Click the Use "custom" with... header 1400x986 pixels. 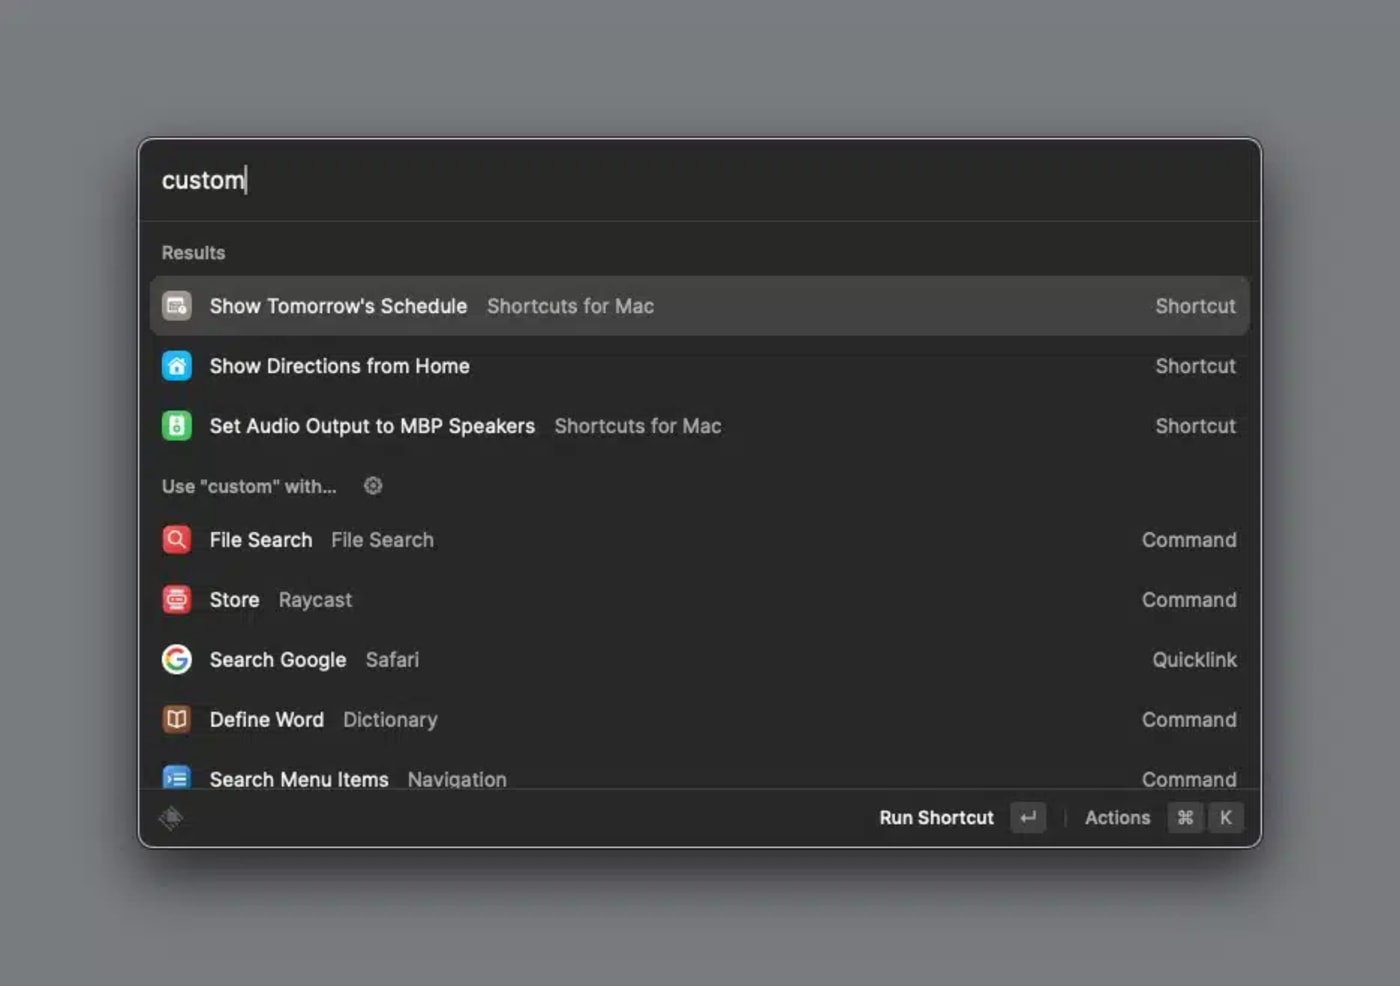point(249,487)
